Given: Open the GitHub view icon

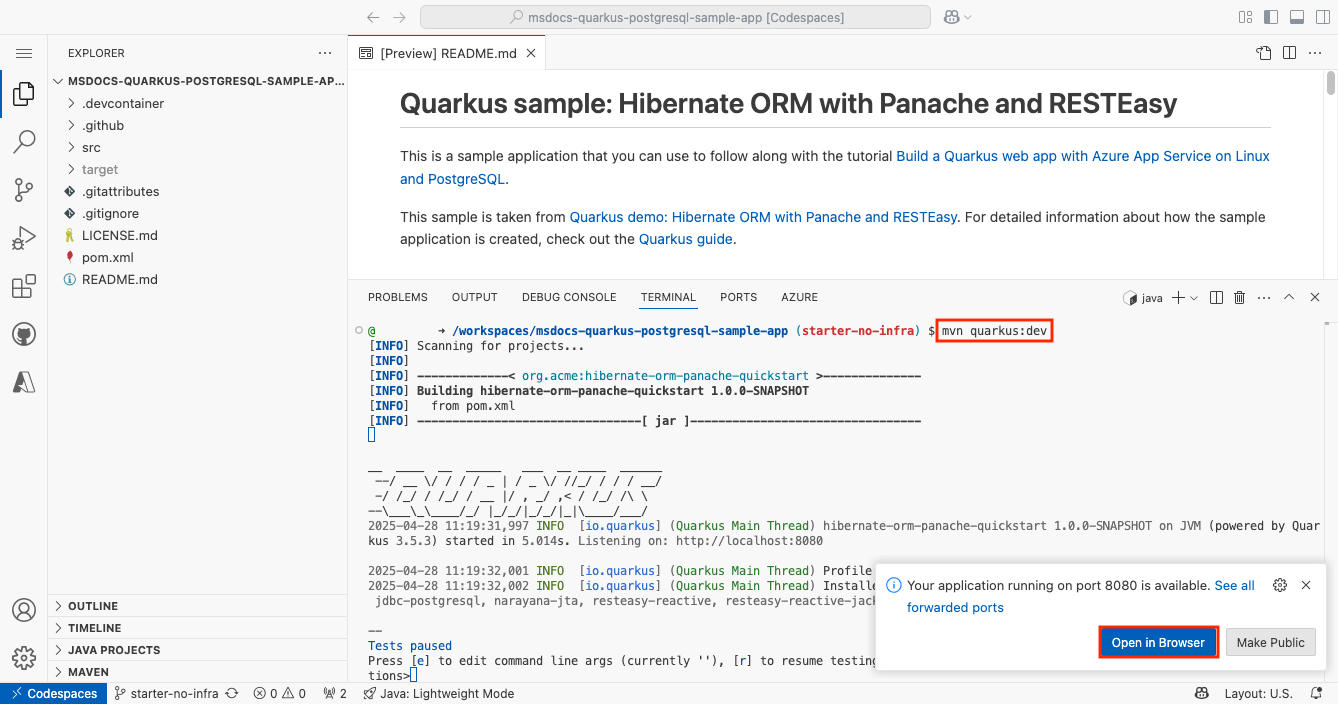Looking at the screenshot, I should (x=24, y=334).
